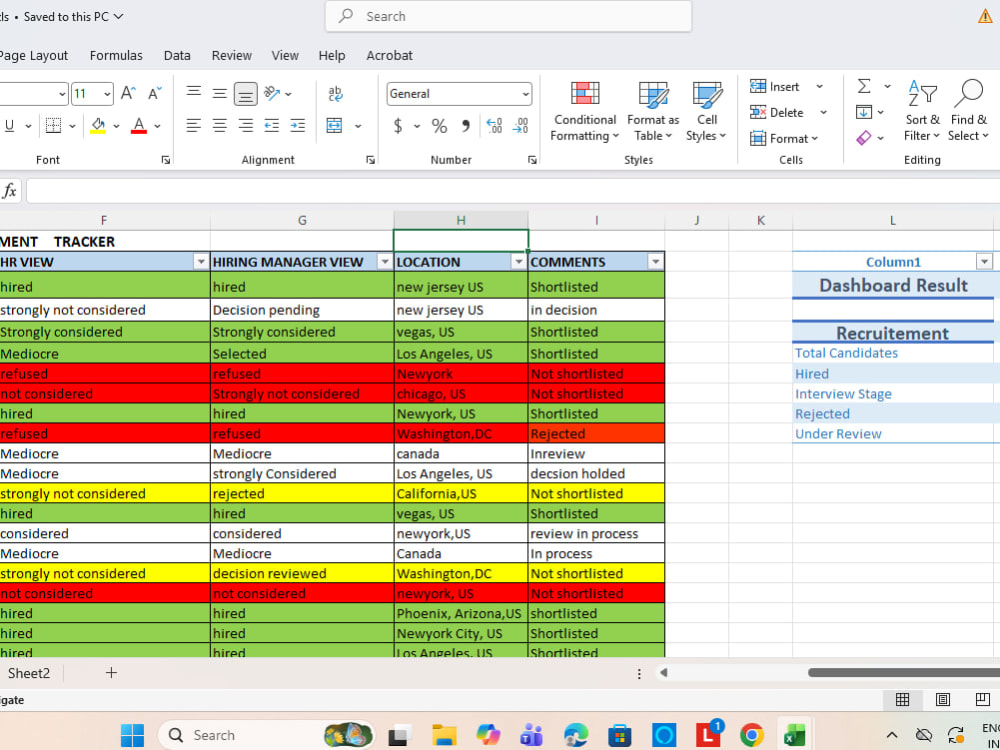This screenshot has width=1000, height=750.
Task: Increase the decimal places
Action: pos(494,126)
